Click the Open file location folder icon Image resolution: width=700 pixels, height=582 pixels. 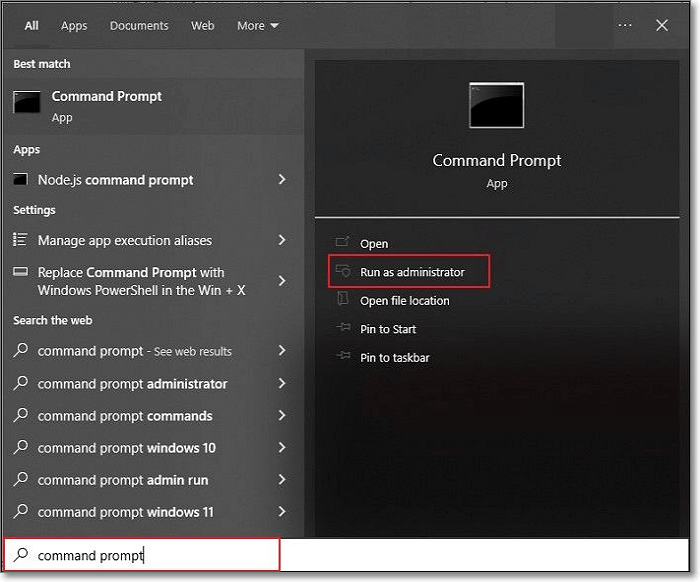click(343, 301)
